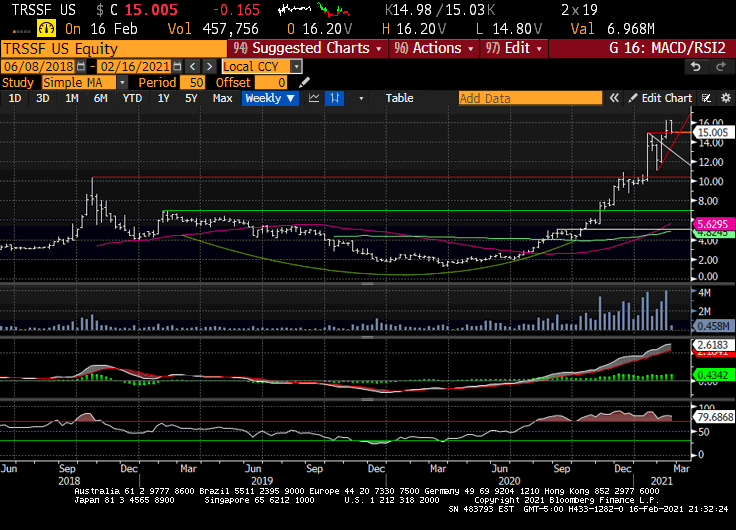Select the Max period tab
Image resolution: width=736 pixels, height=530 pixels.
222,98
